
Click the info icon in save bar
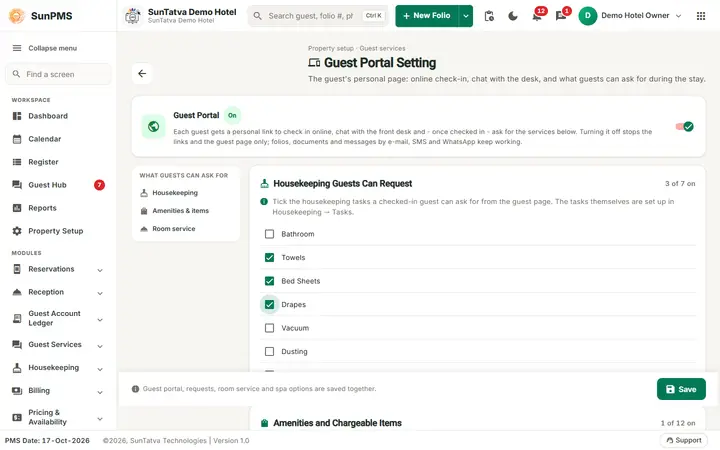135,389
